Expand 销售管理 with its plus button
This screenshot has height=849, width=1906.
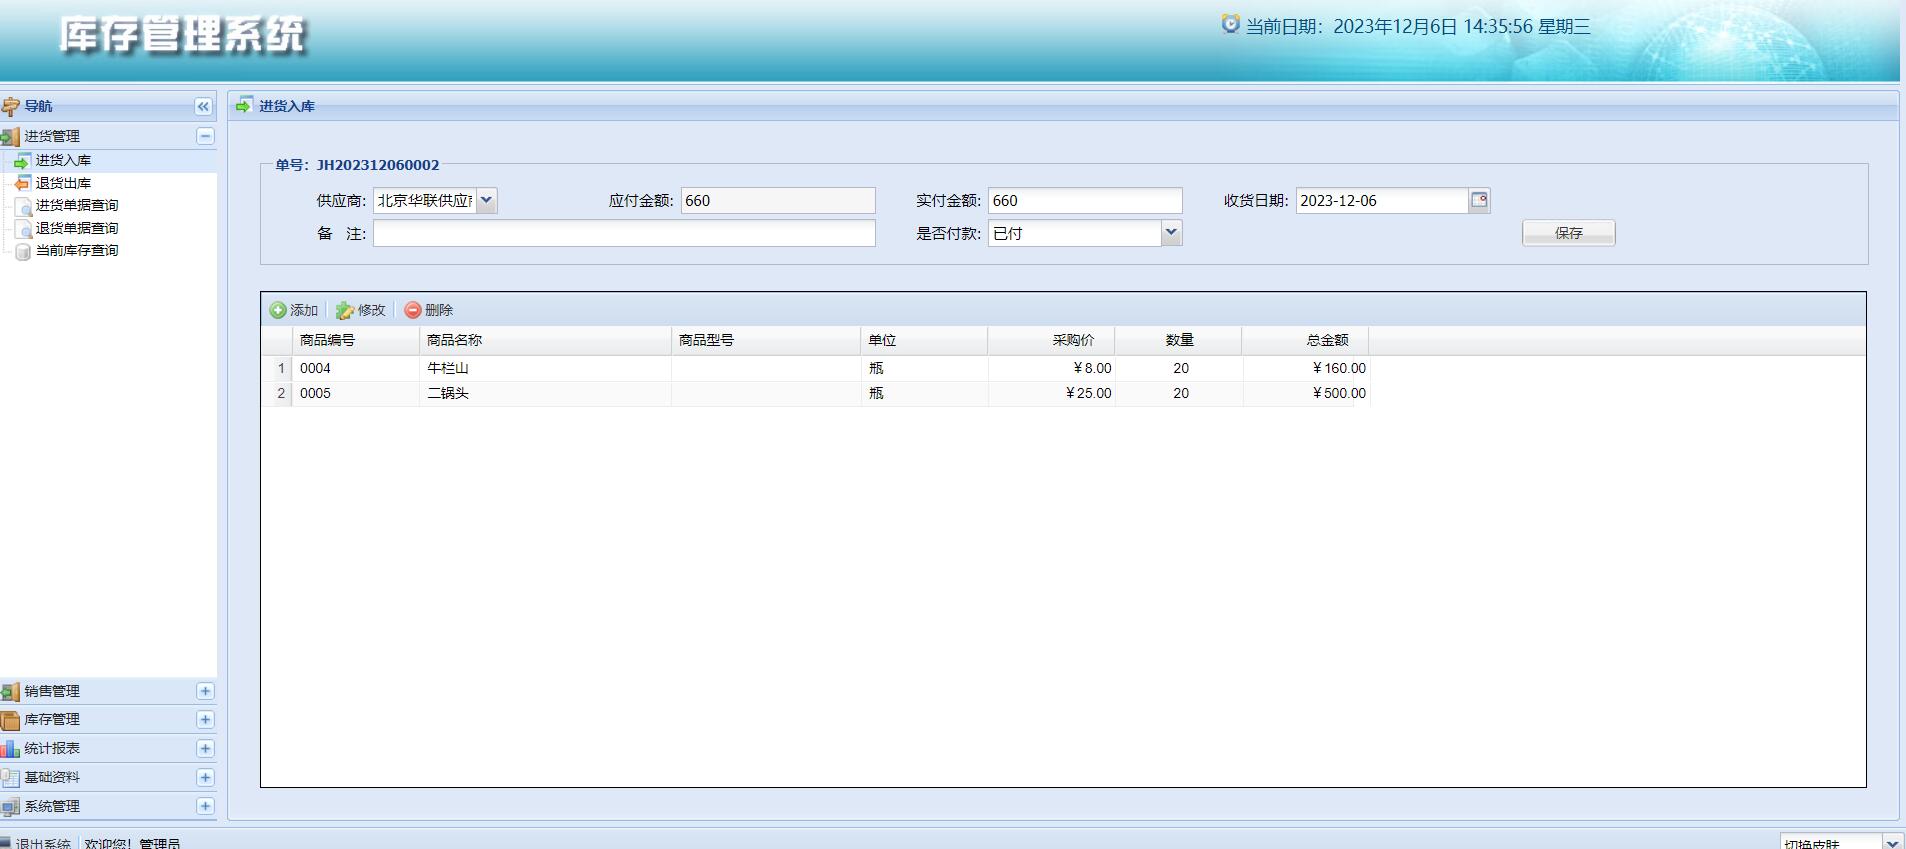tap(205, 691)
